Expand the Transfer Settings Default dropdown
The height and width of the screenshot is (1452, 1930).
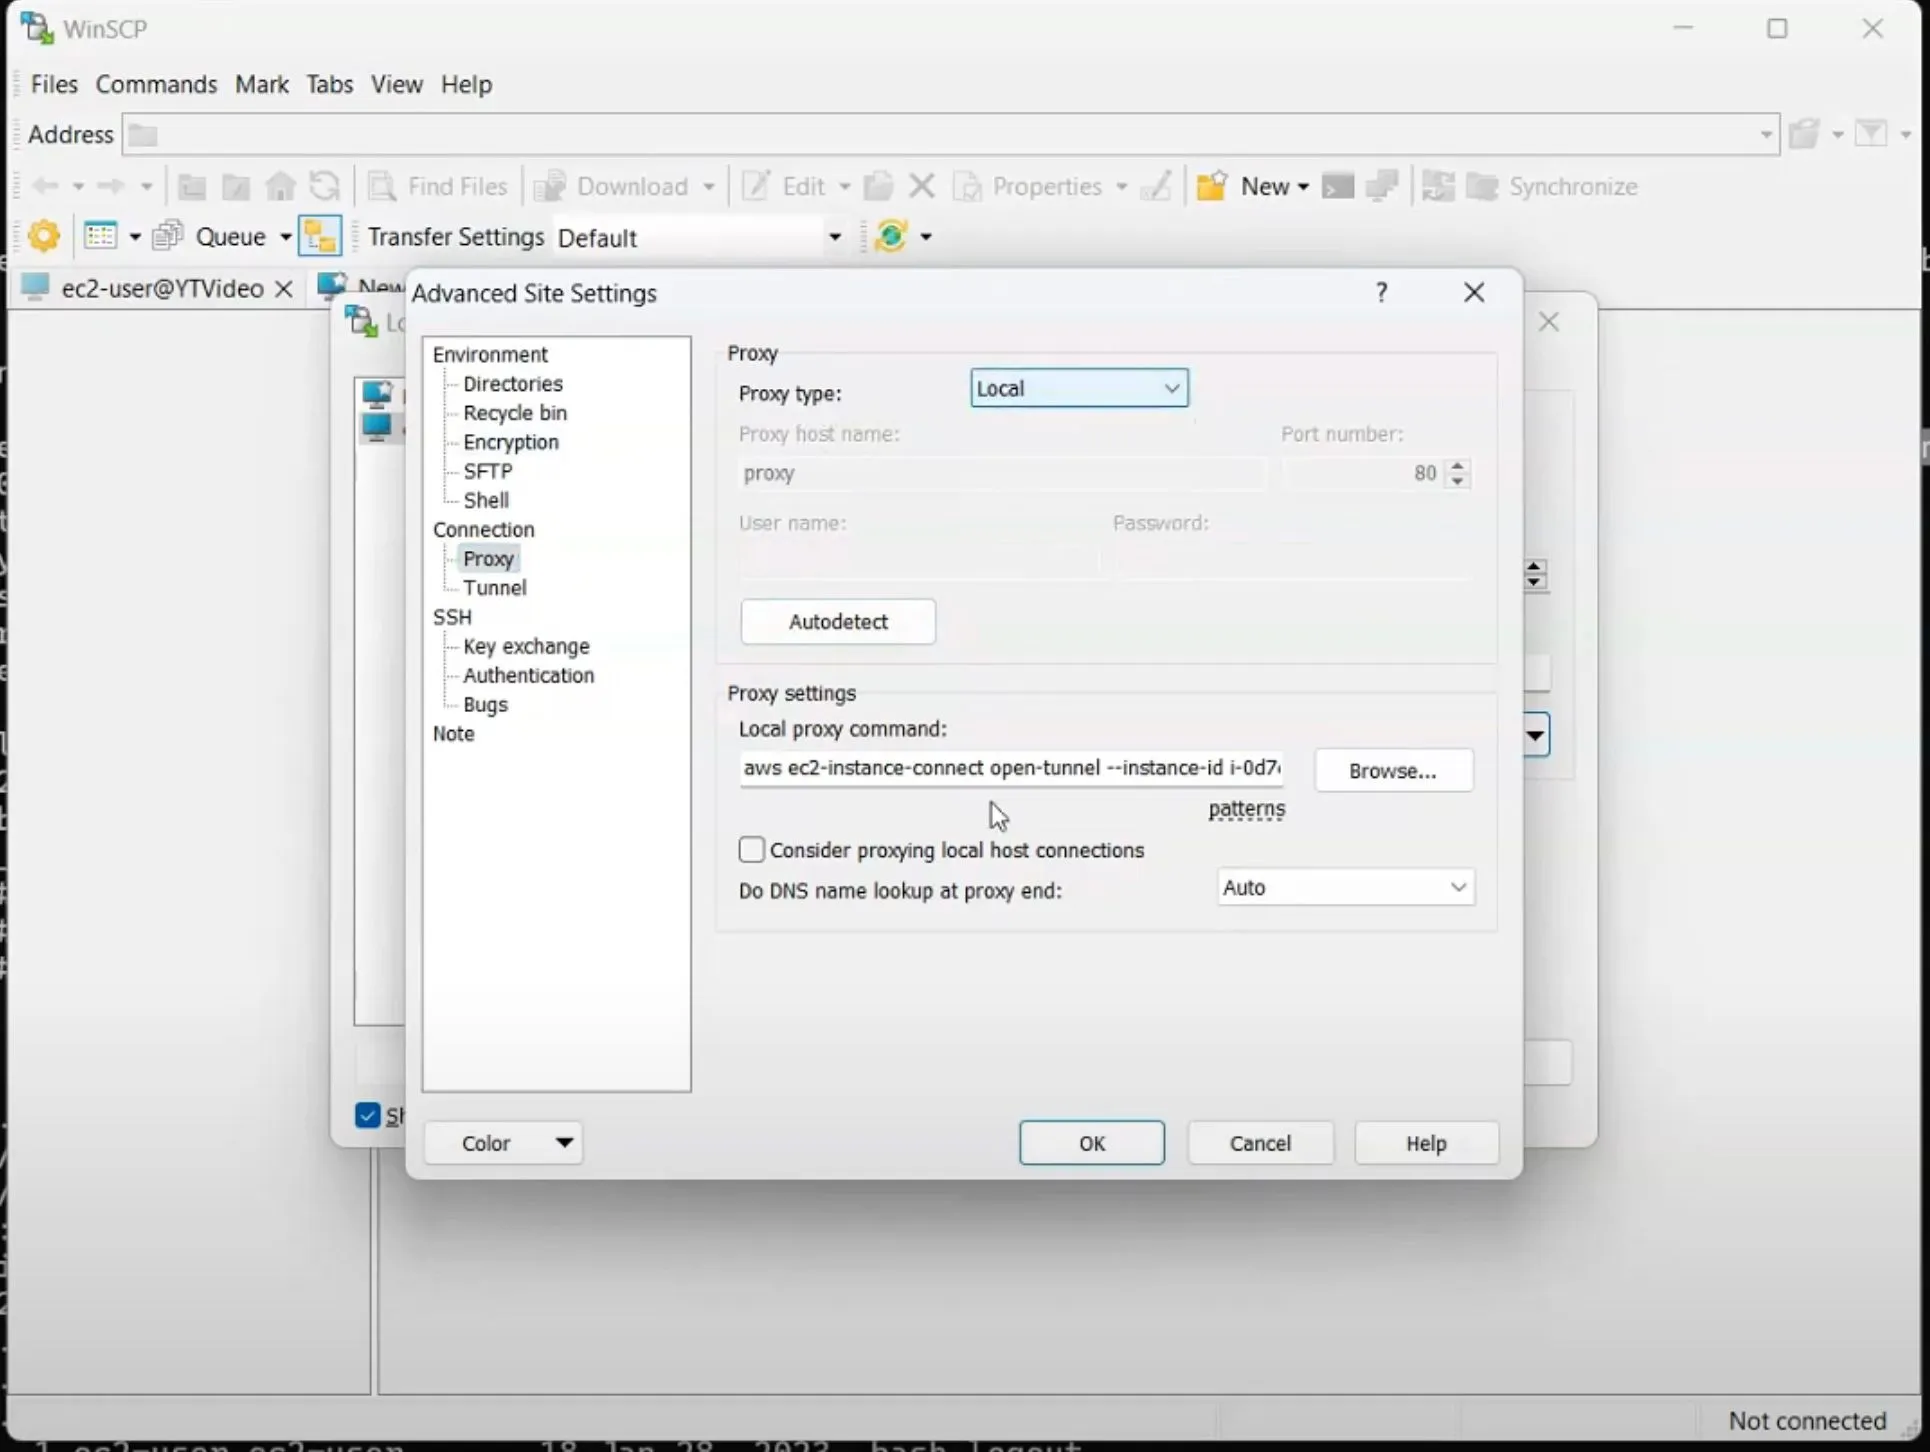[835, 237]
